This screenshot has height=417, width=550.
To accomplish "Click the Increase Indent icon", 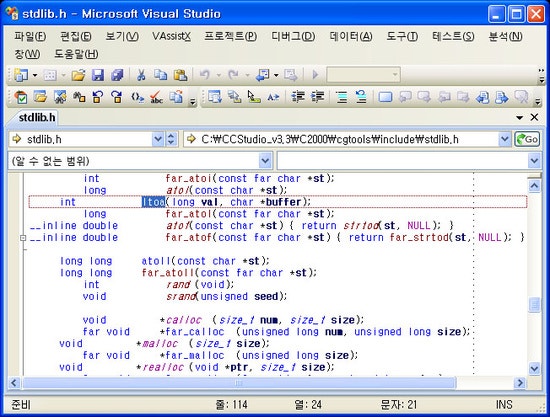I will click(x=317, y=96).
